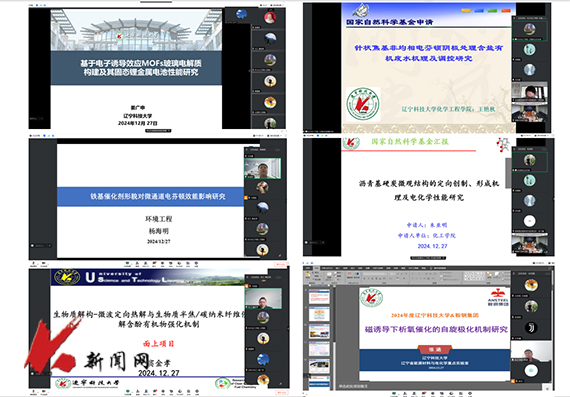The height and width of the screenshot is (397, 570).
Task: Click green share-screen icon in toolbar above biomass slide
Action: 127,263
